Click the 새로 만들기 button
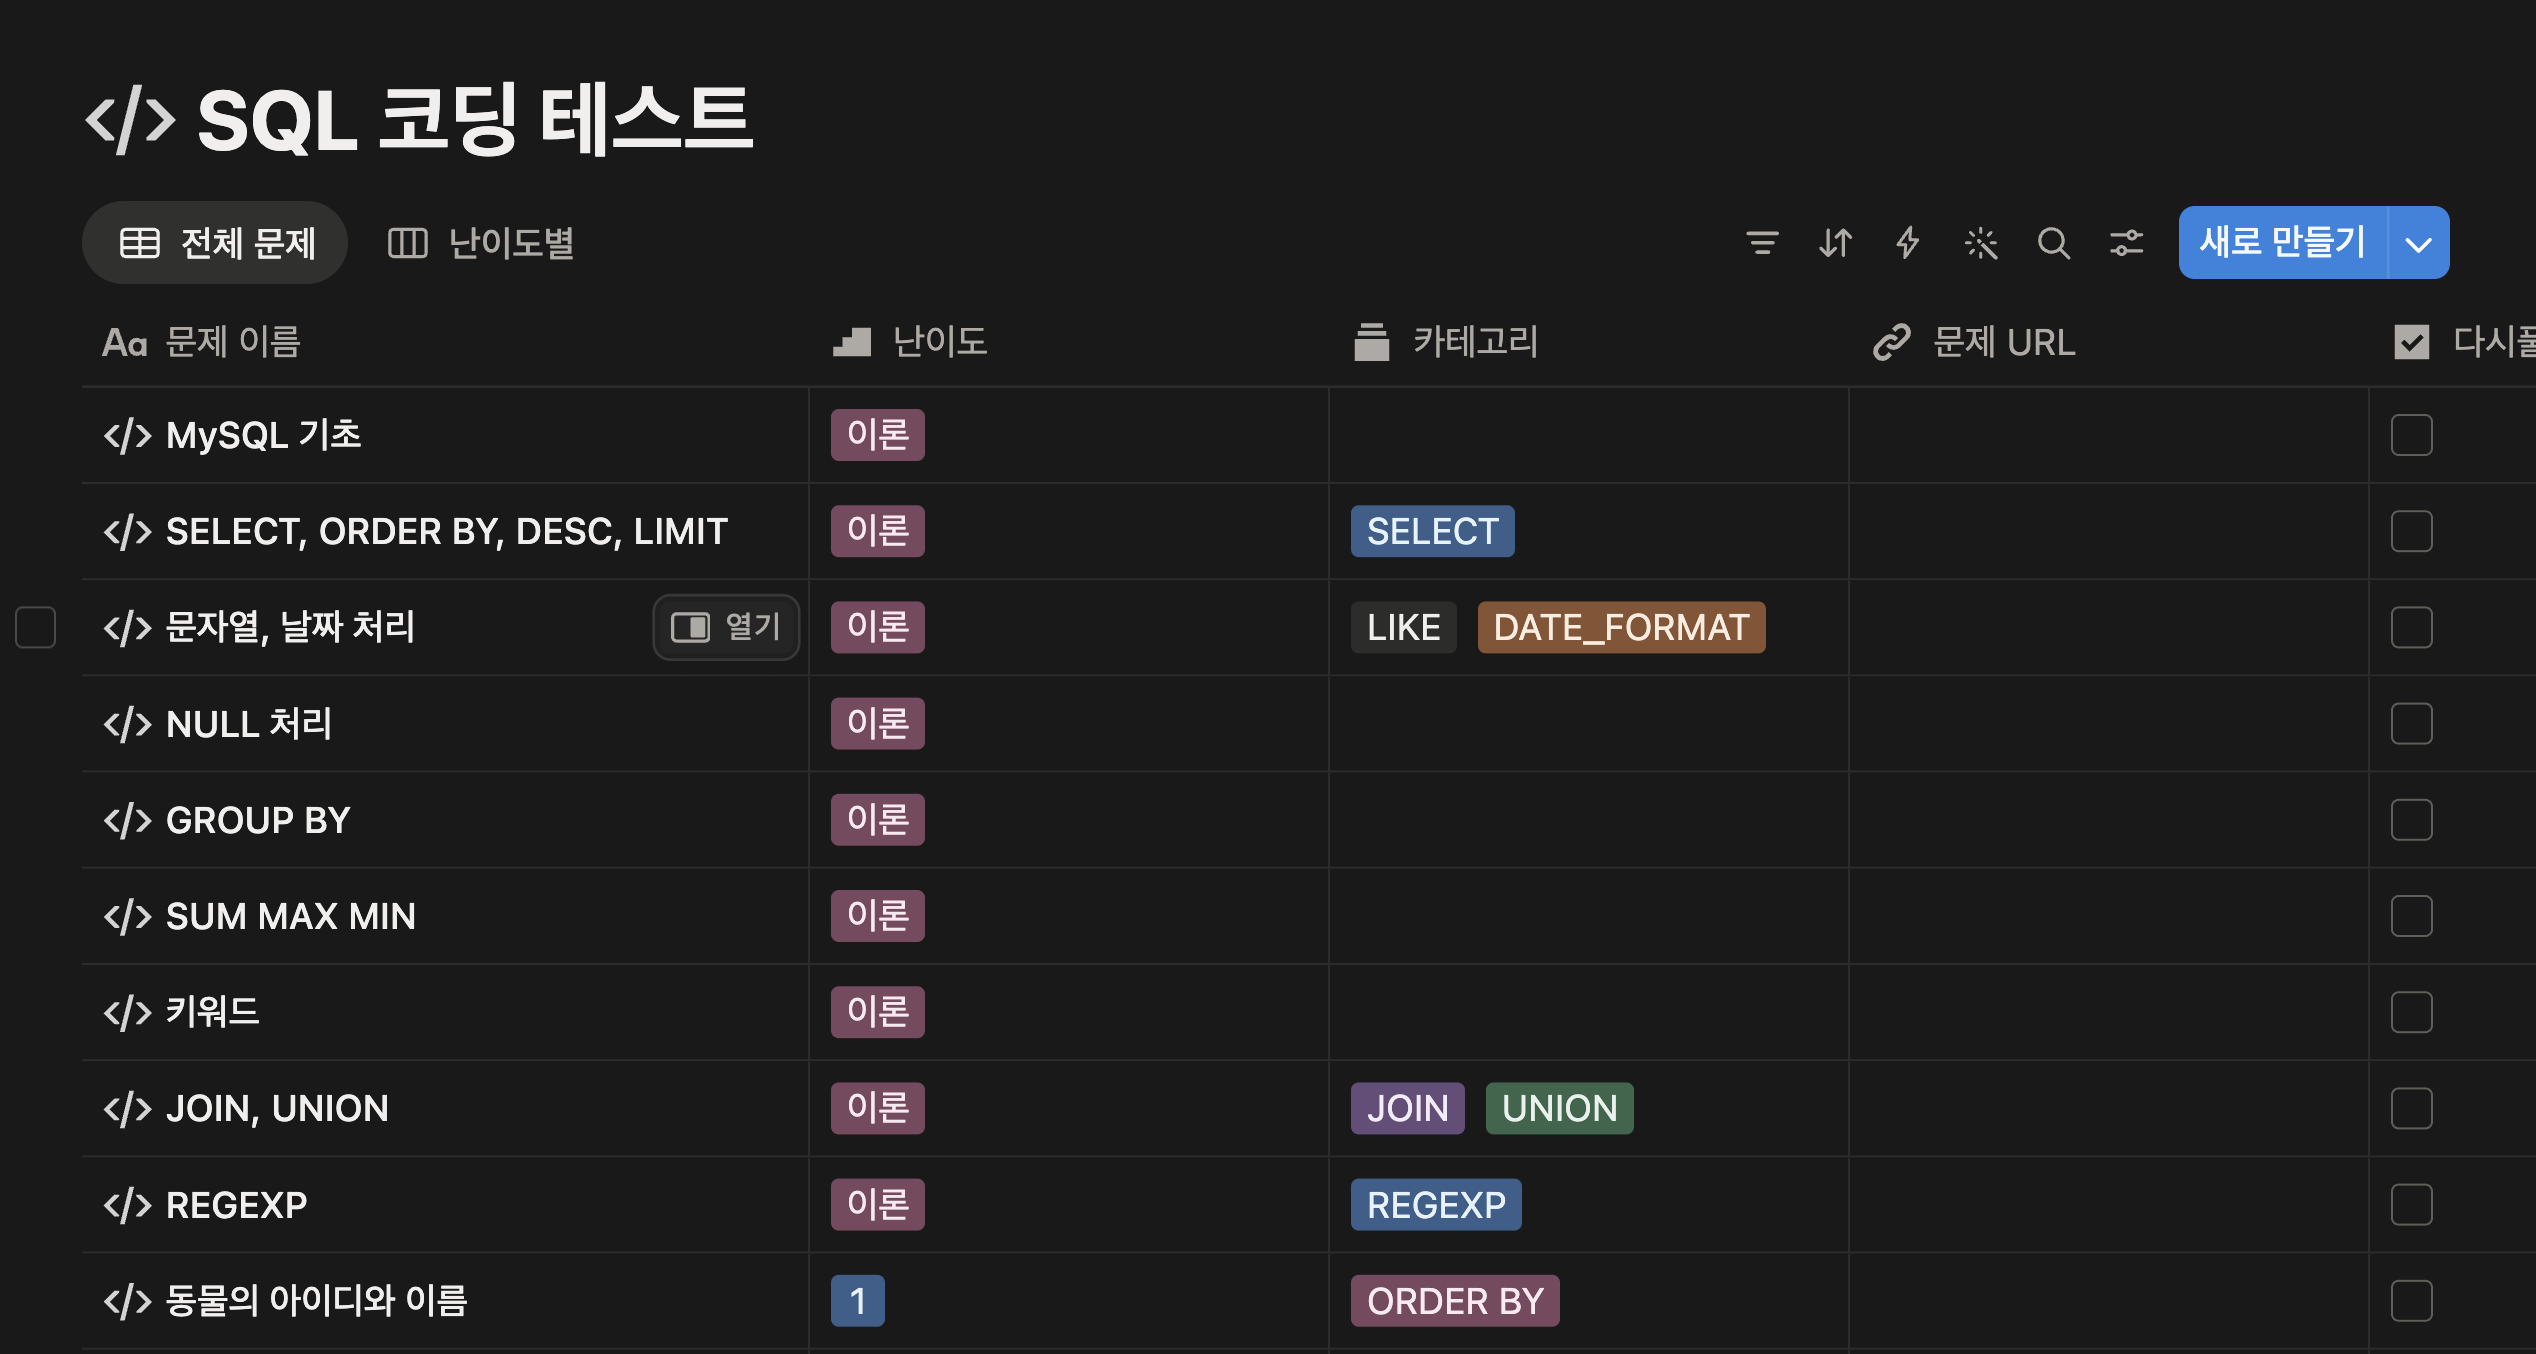 [2282, 243]
